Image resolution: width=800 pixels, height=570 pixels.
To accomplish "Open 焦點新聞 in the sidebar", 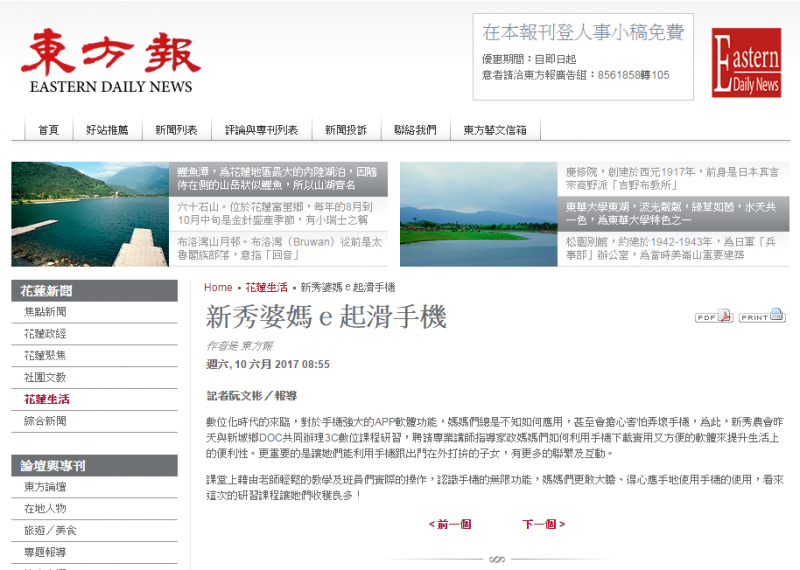I will 46,312.
